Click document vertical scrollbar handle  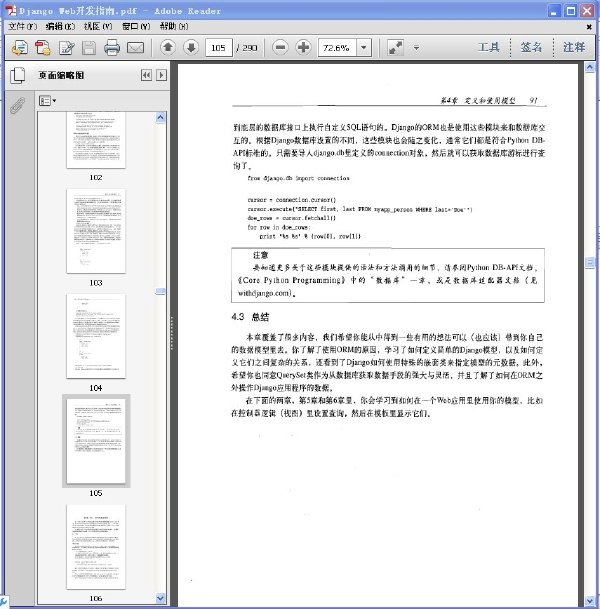point(590,263)
